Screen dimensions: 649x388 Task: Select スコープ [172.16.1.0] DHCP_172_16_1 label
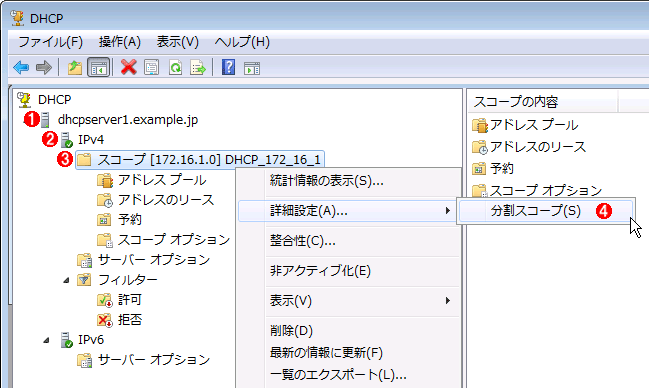click(209, 160)
